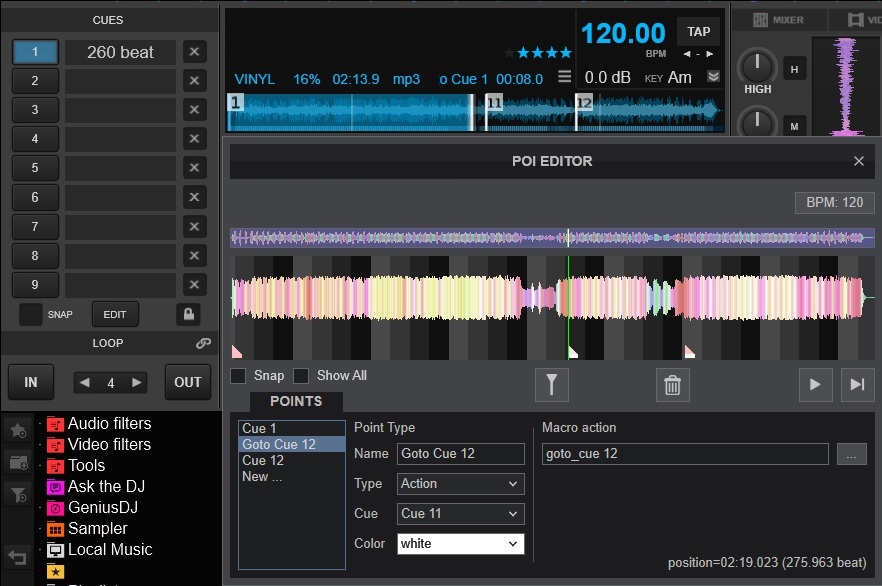Select the POINTS tab
882x586 pixels.
click(x=296, y=401)
